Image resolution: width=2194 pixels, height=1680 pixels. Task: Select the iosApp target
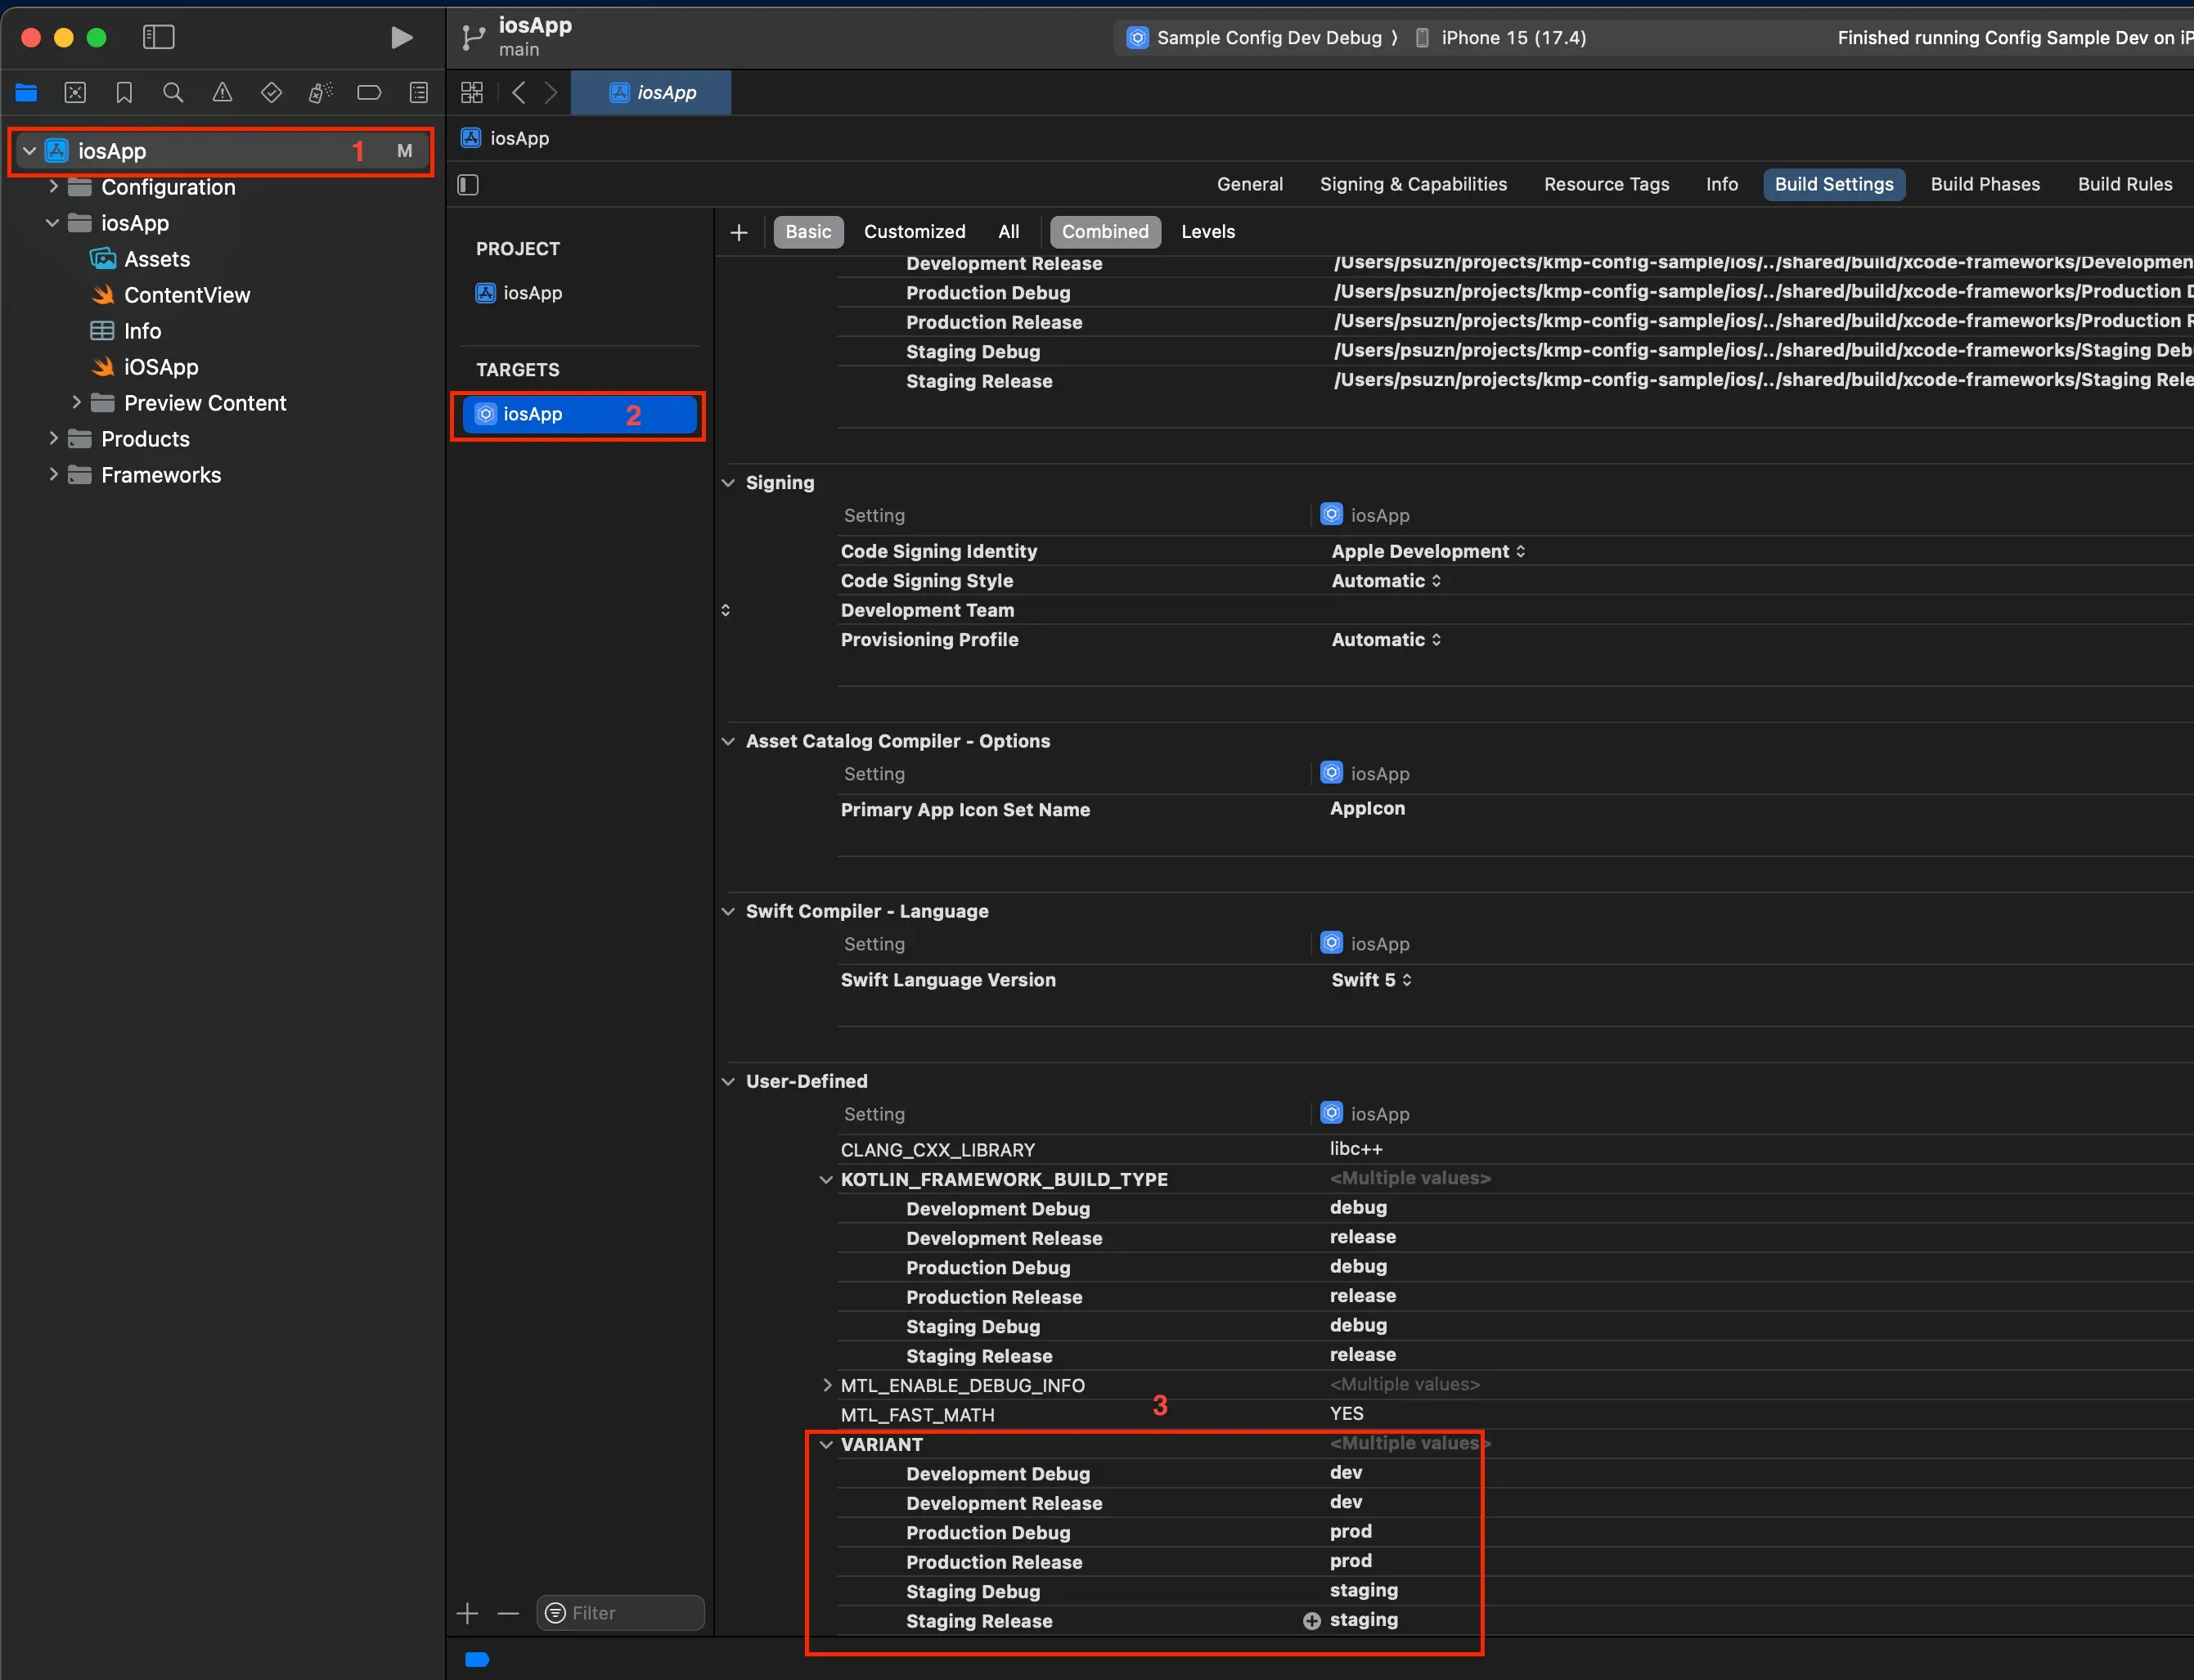[579, 414]
